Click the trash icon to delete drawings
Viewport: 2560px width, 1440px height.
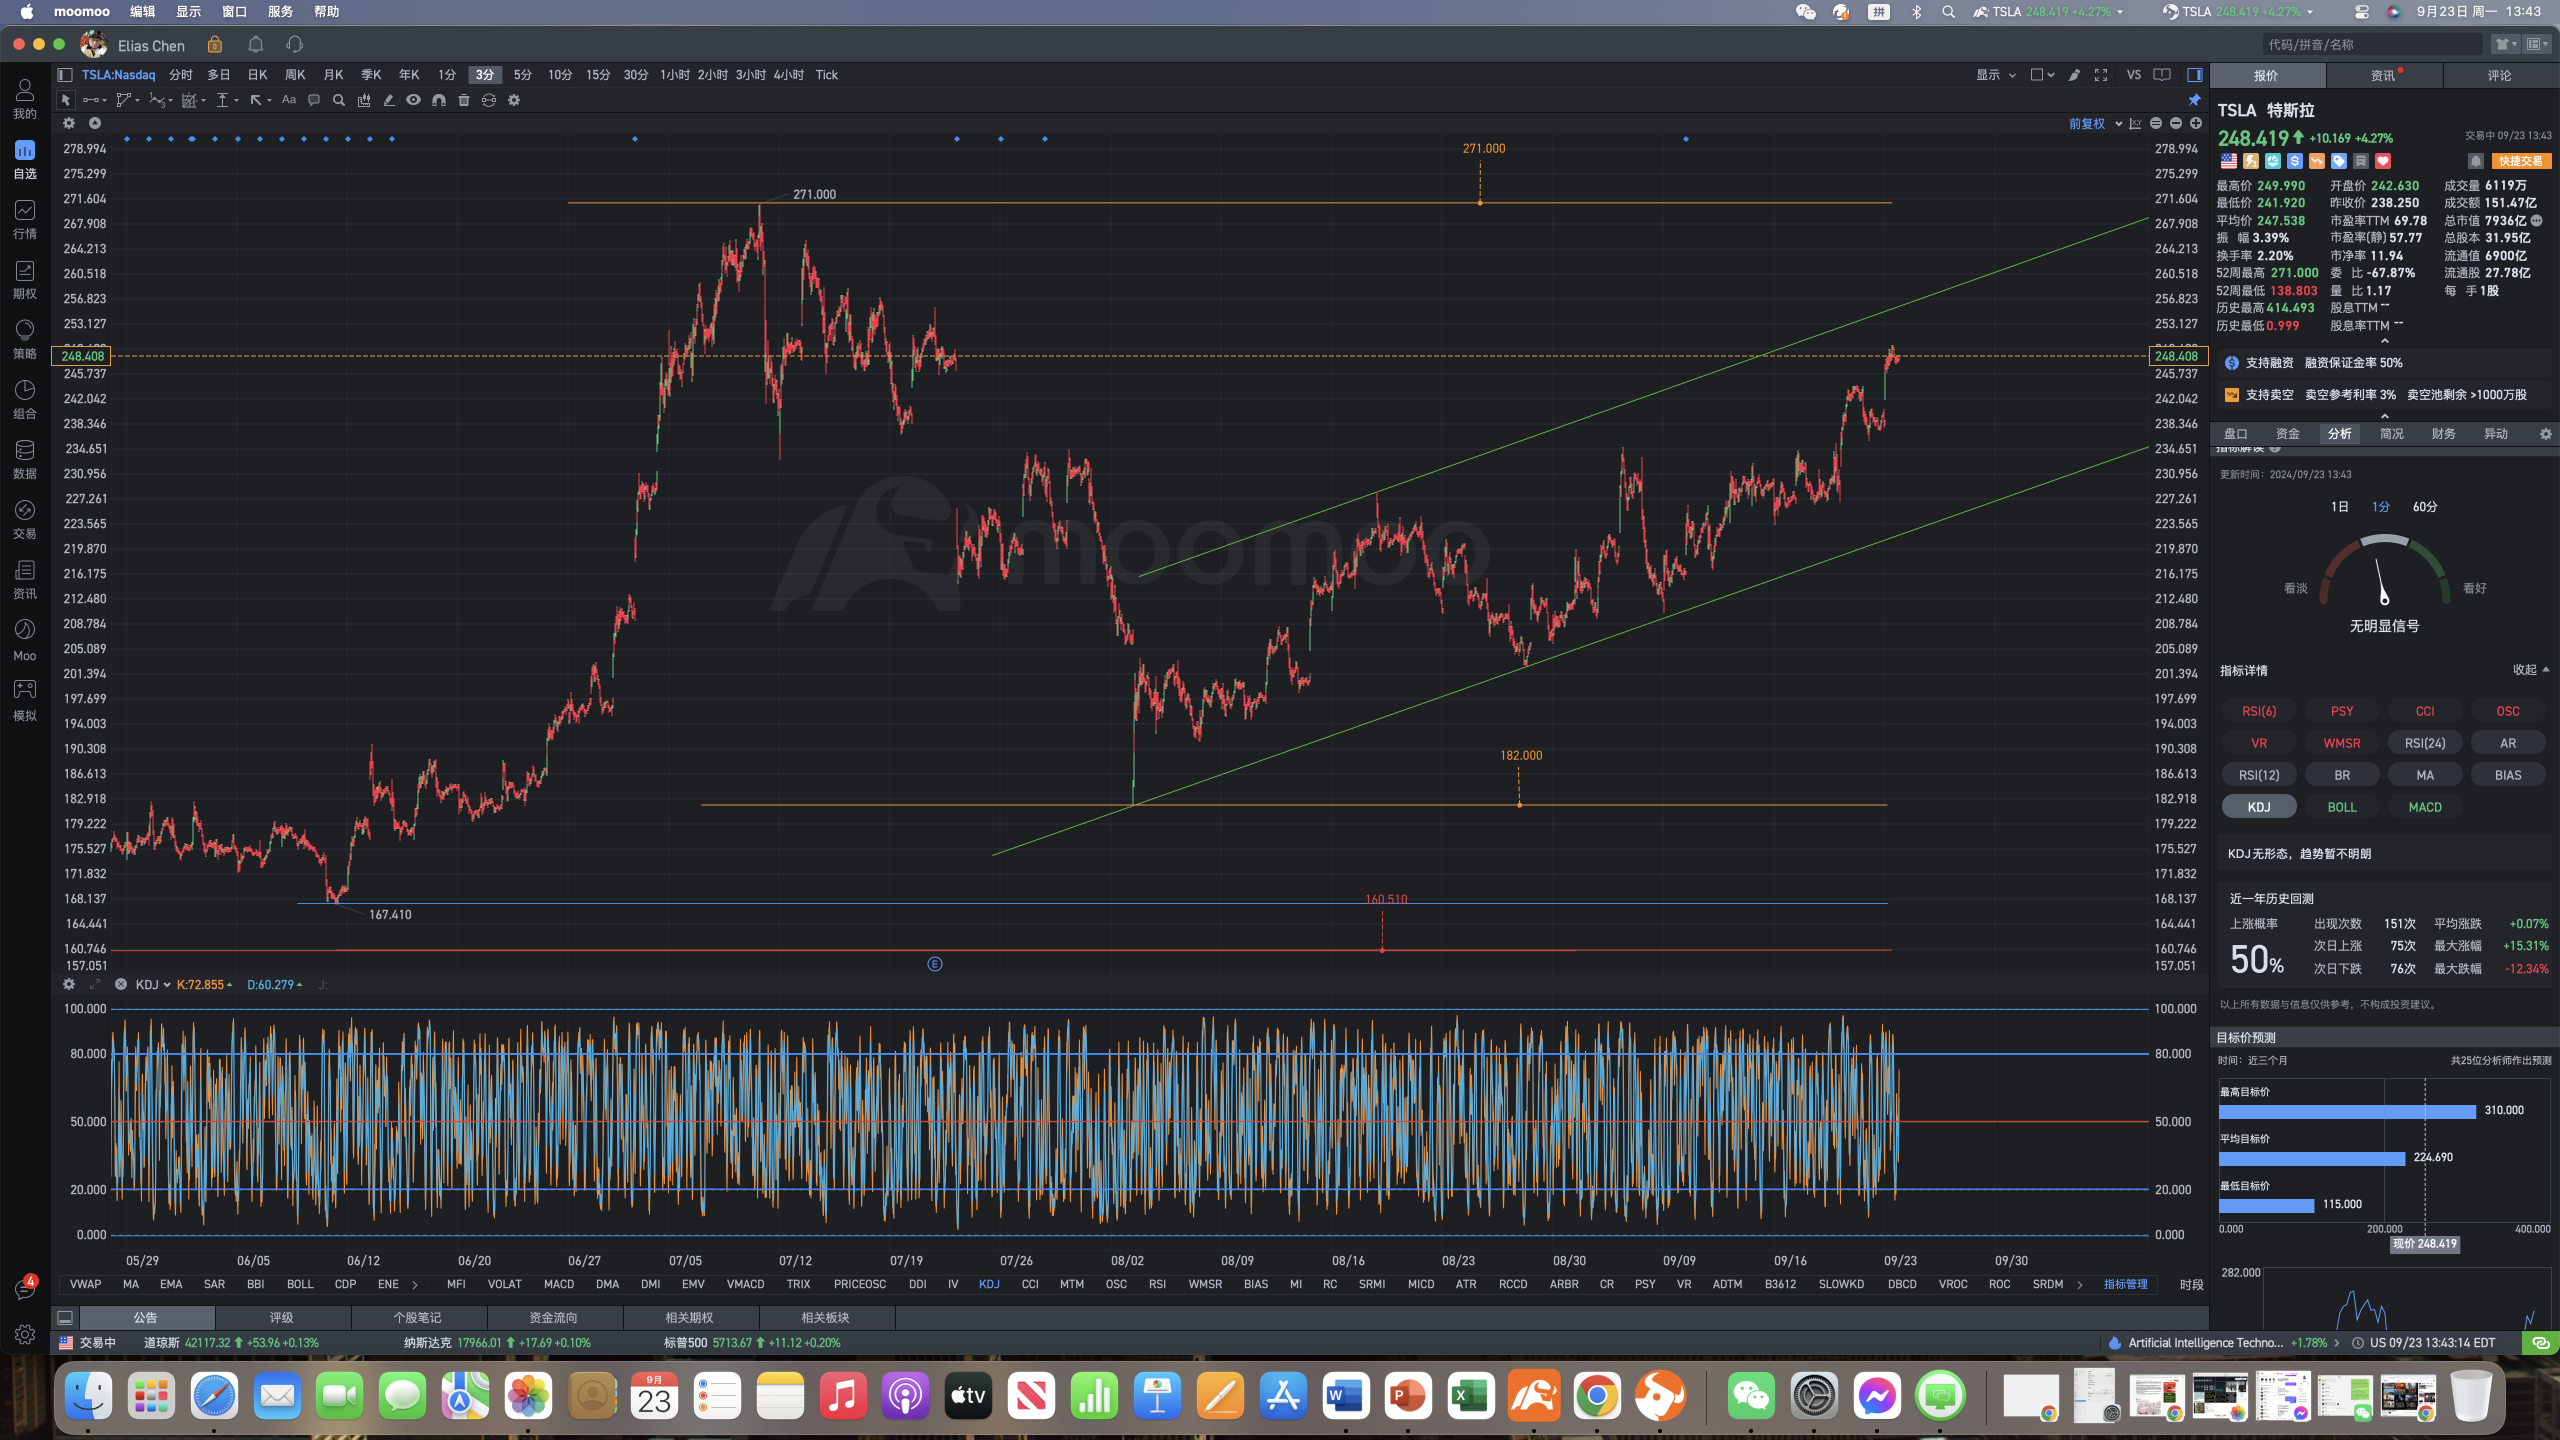(x=464, y=100)
